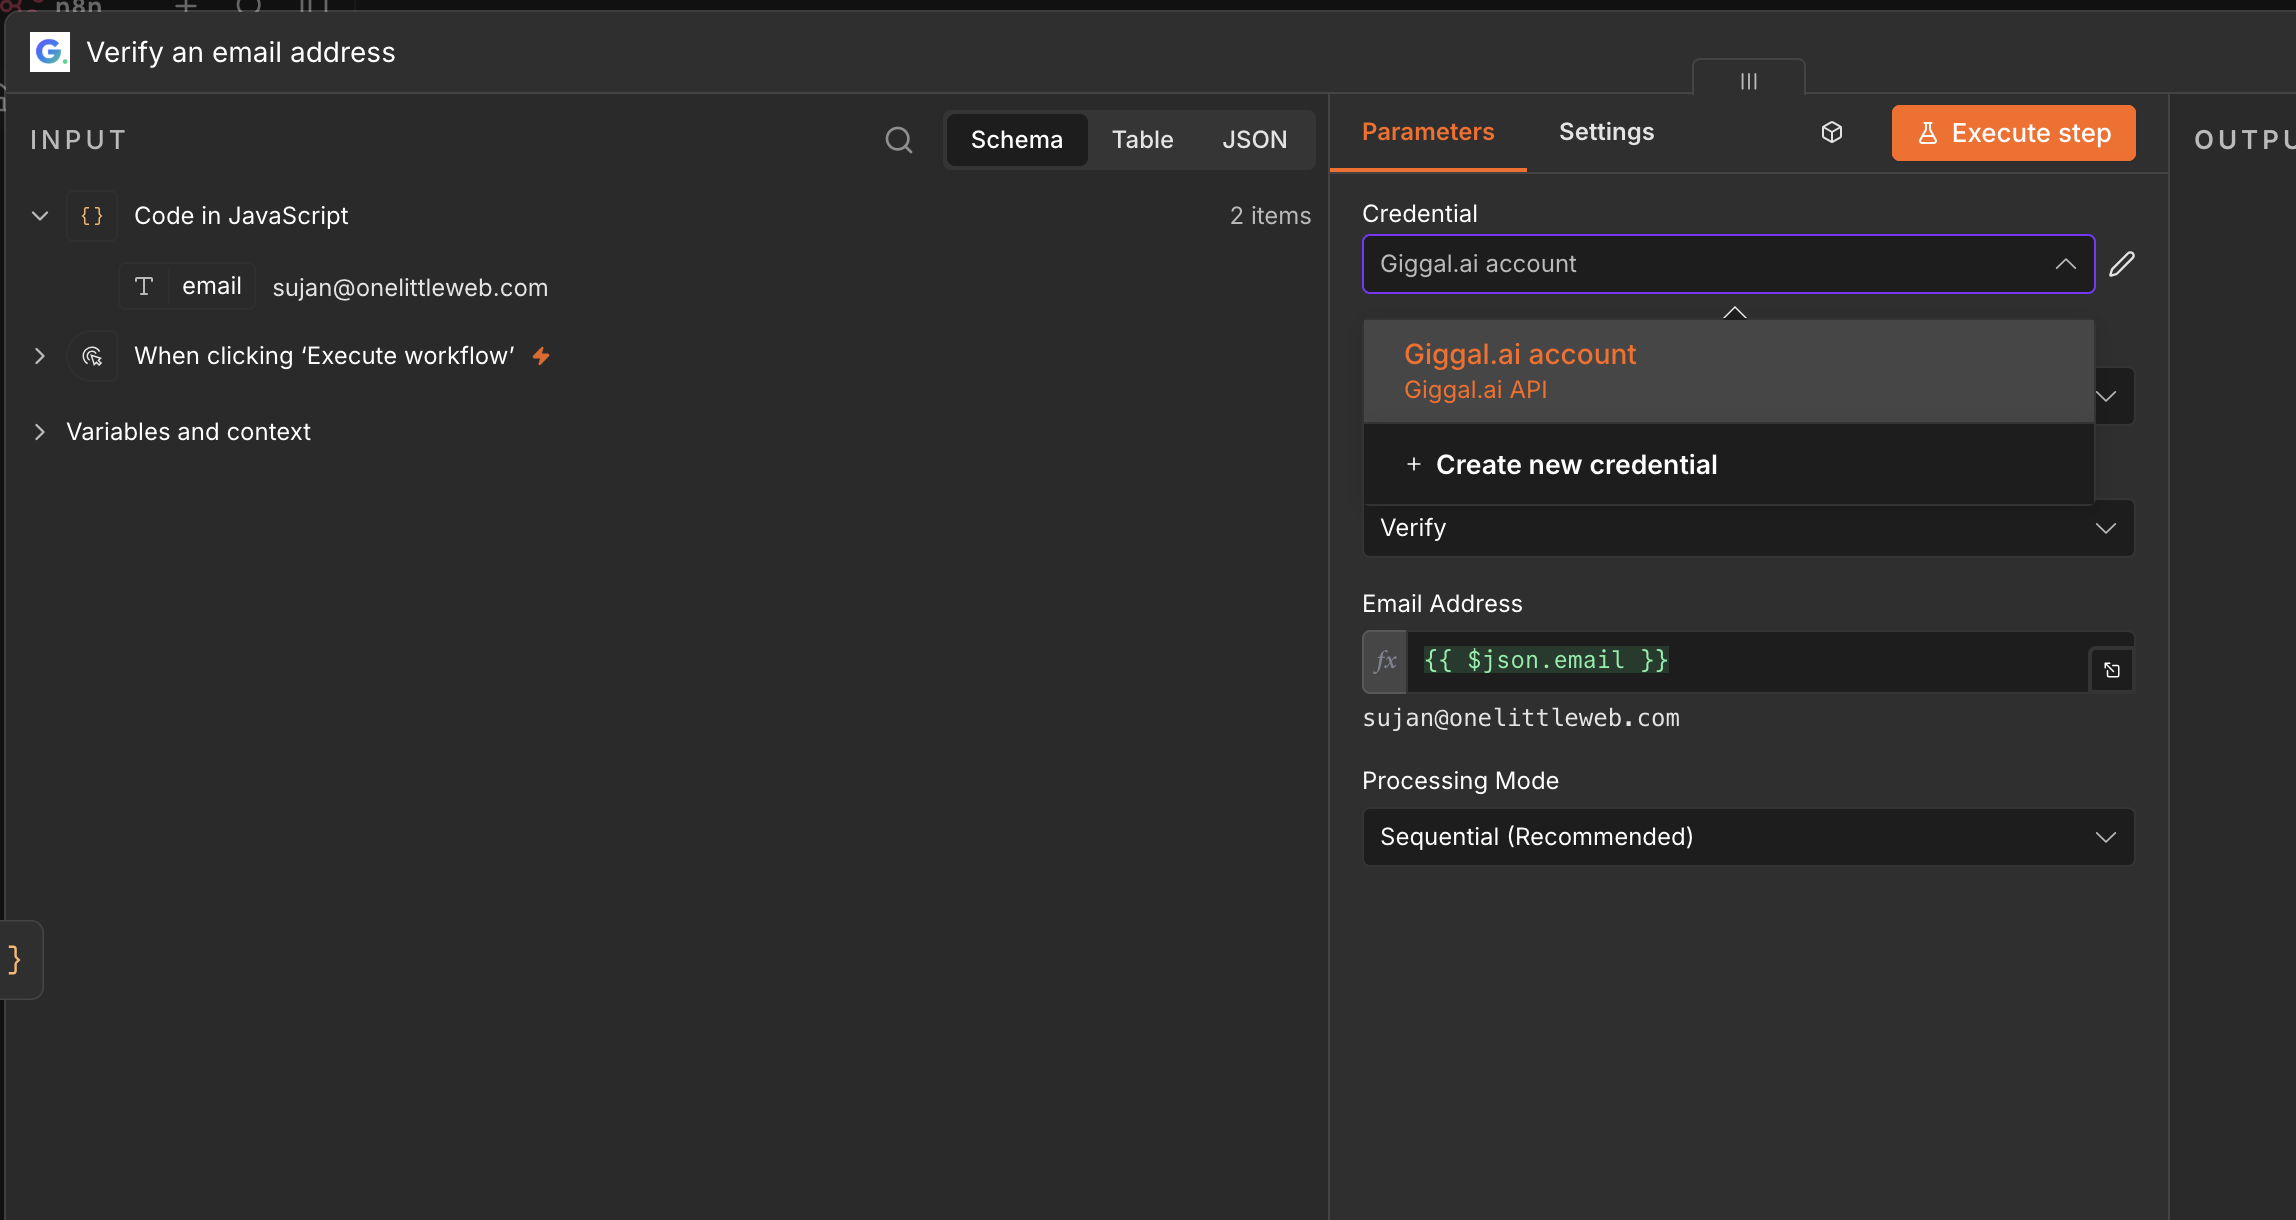Switch to Schema view
2296x1220 pixels.
(x=1017, y=140)
